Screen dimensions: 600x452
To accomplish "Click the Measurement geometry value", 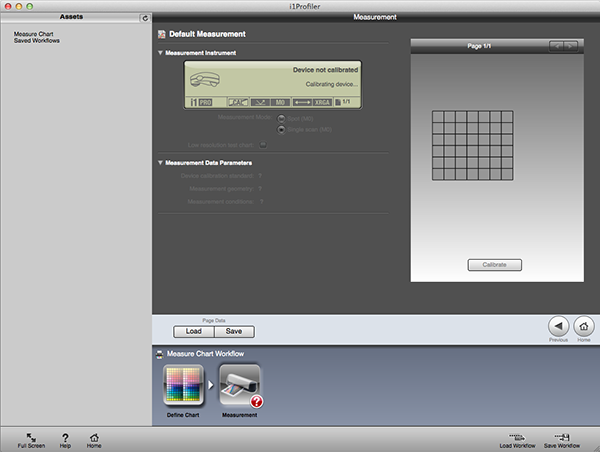I will 260,189.
